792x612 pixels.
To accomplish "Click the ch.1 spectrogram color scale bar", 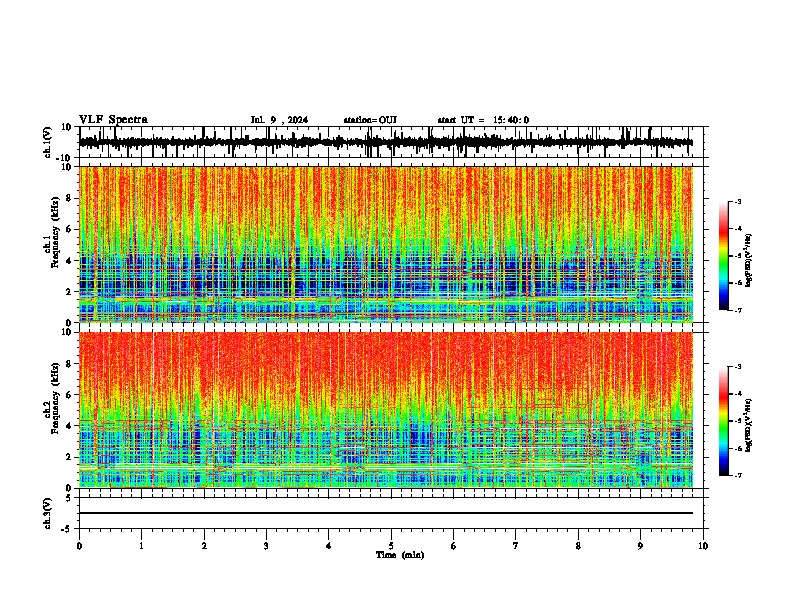I will 724,256.
